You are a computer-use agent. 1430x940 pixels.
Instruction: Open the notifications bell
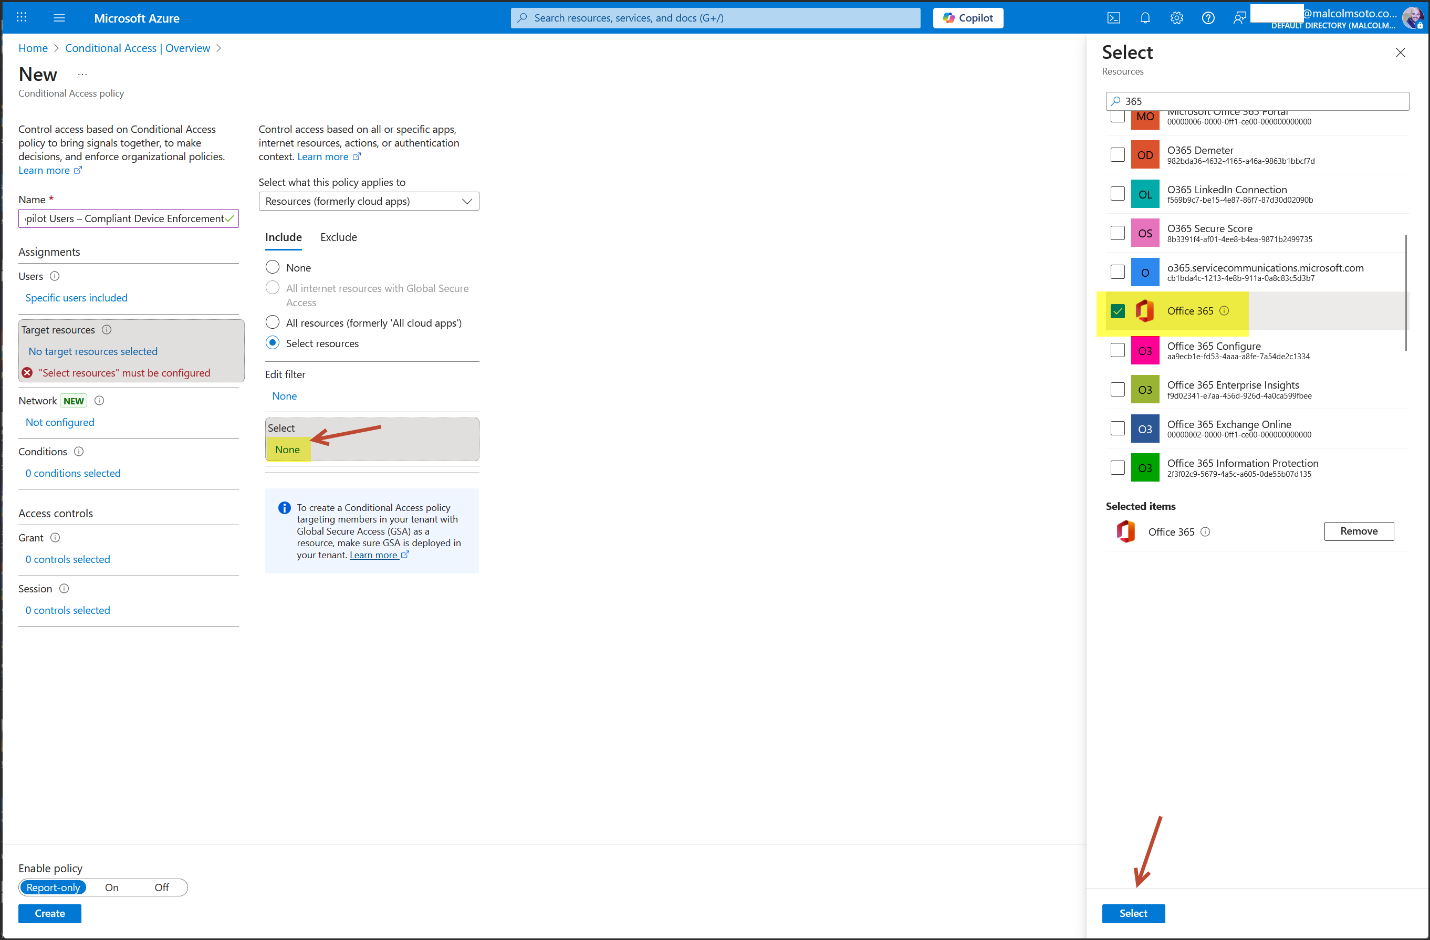(1145, 18)
